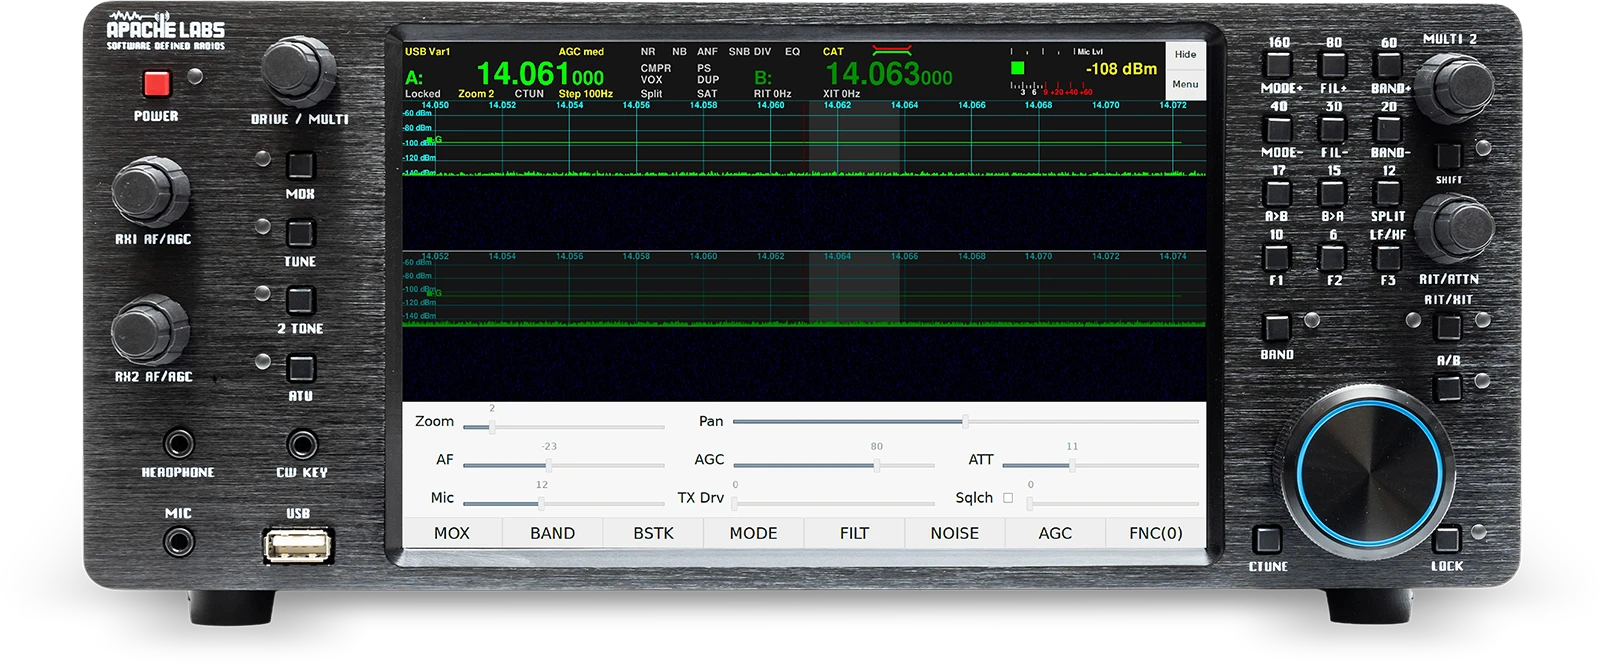Click the large blue-ringed tuning dial

1369,471
